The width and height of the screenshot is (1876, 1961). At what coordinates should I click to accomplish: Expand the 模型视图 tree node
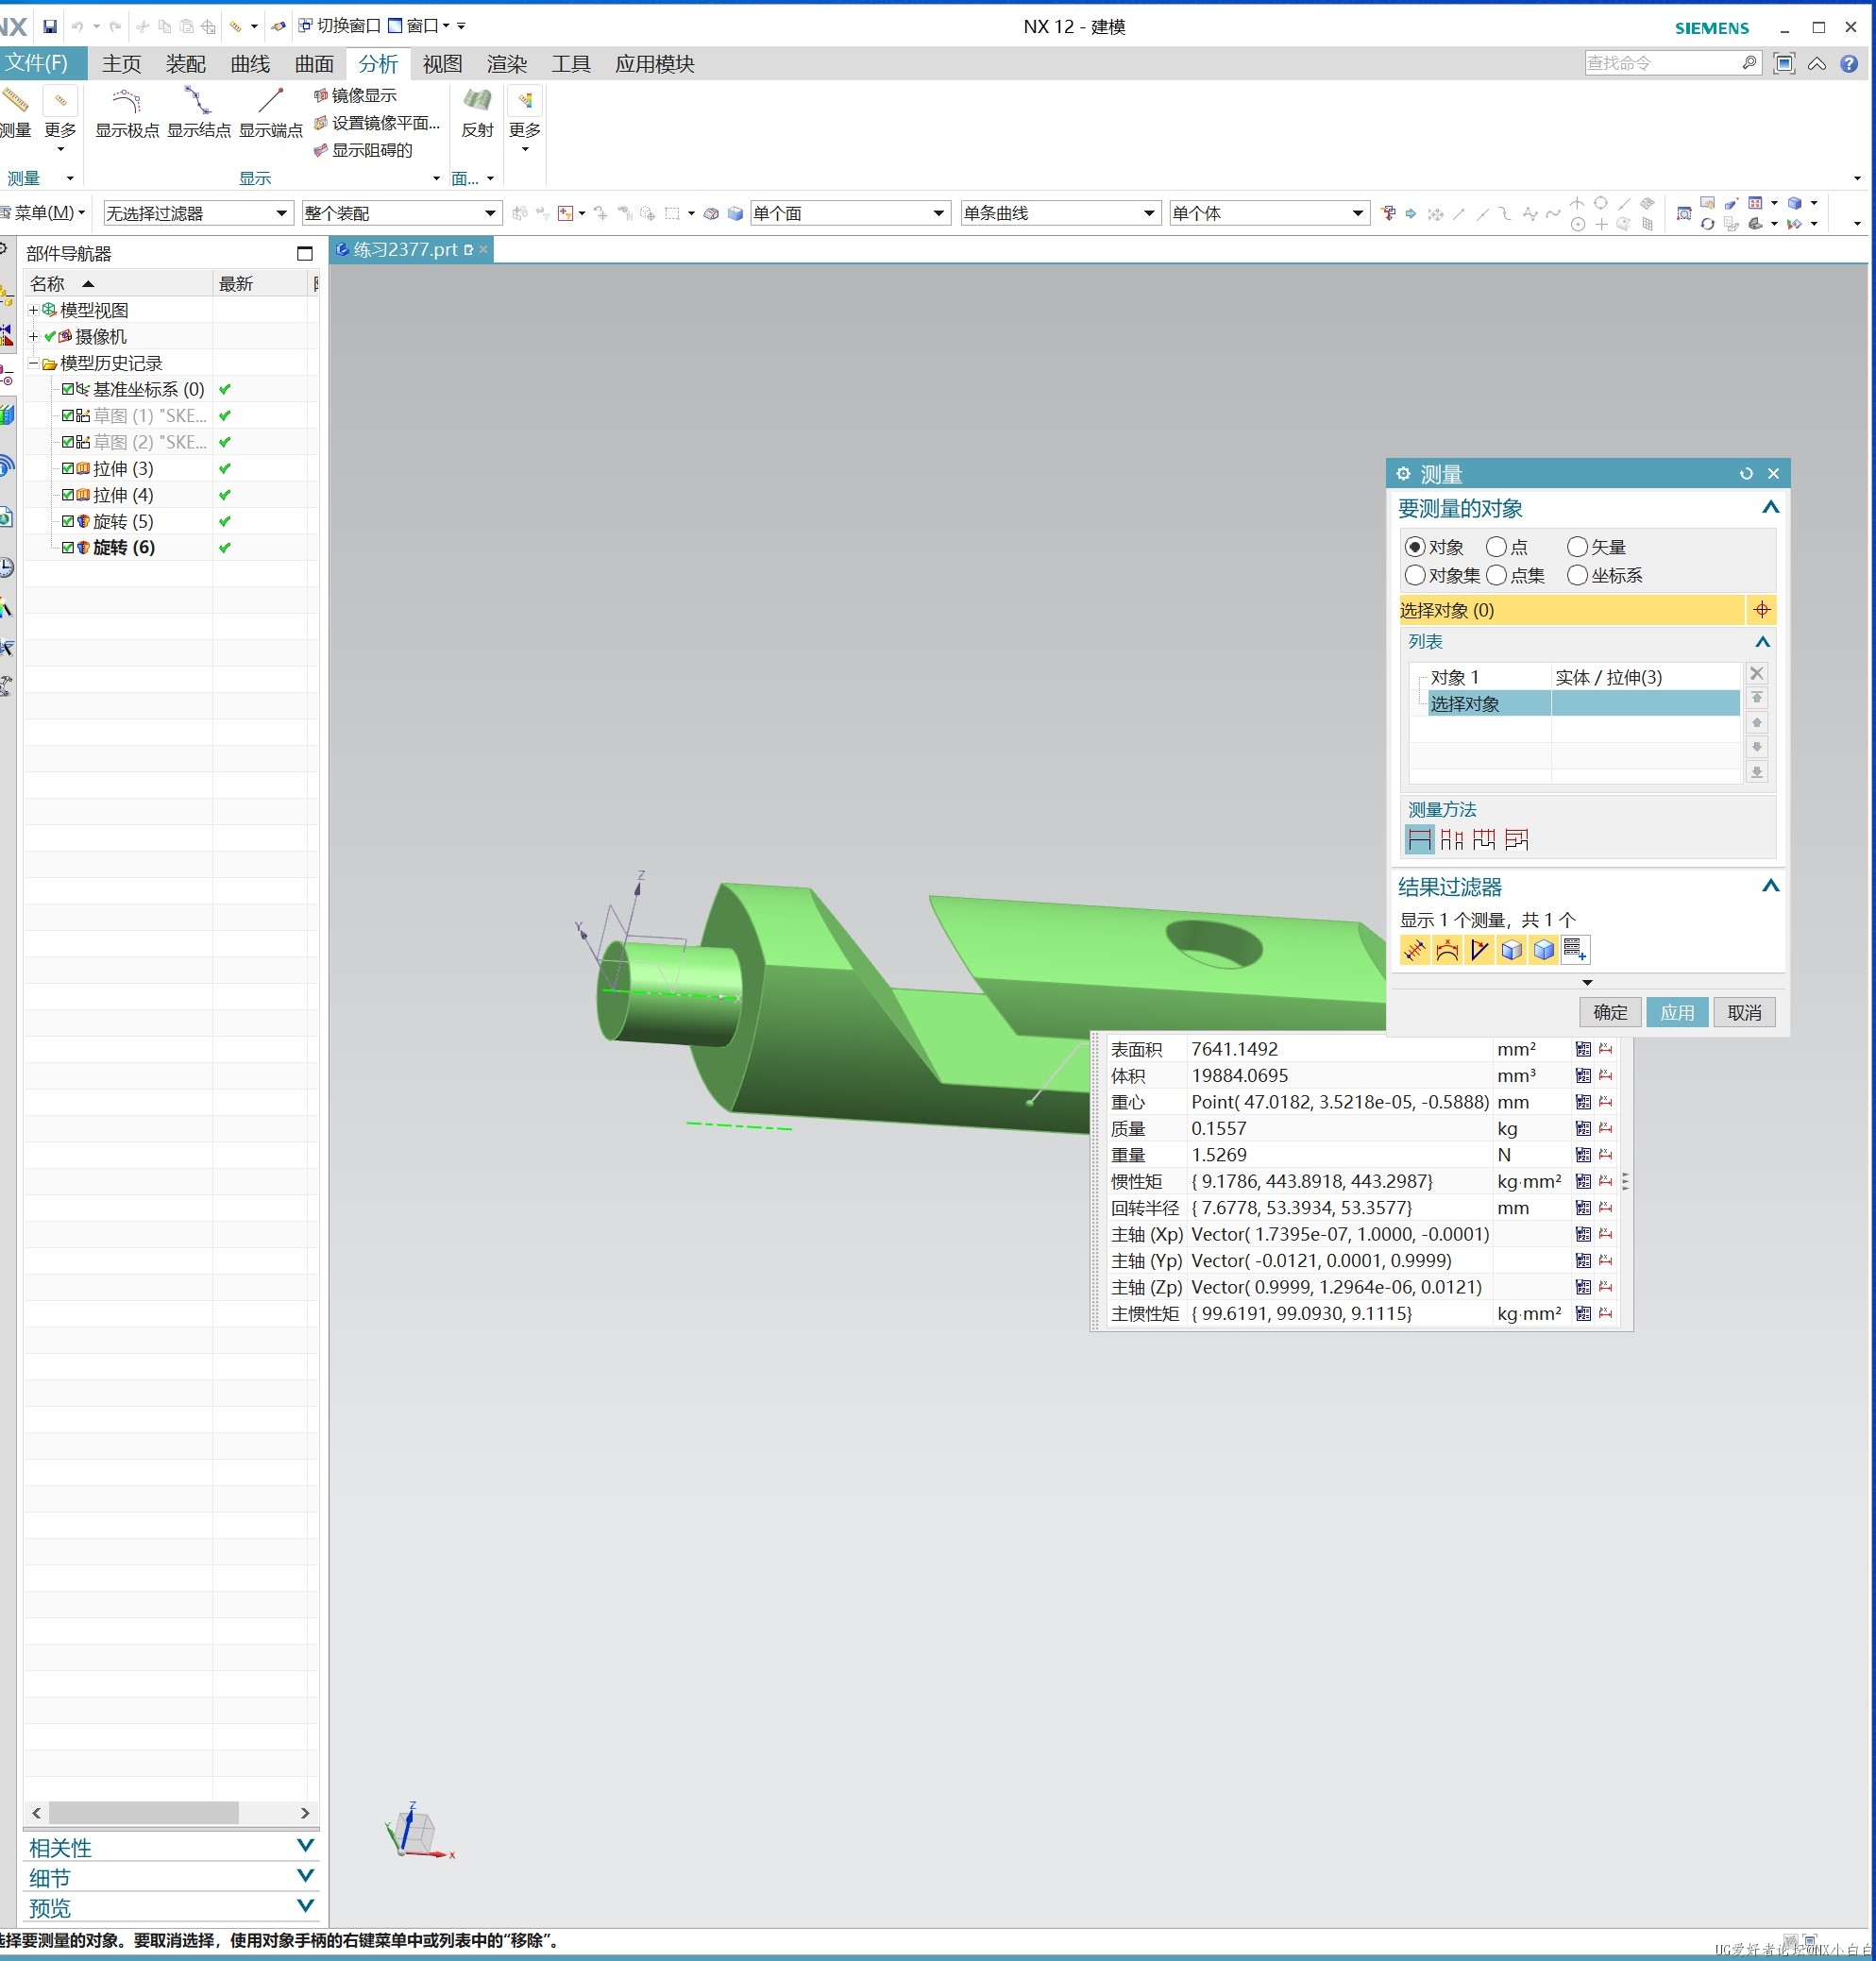click(33, 310)
